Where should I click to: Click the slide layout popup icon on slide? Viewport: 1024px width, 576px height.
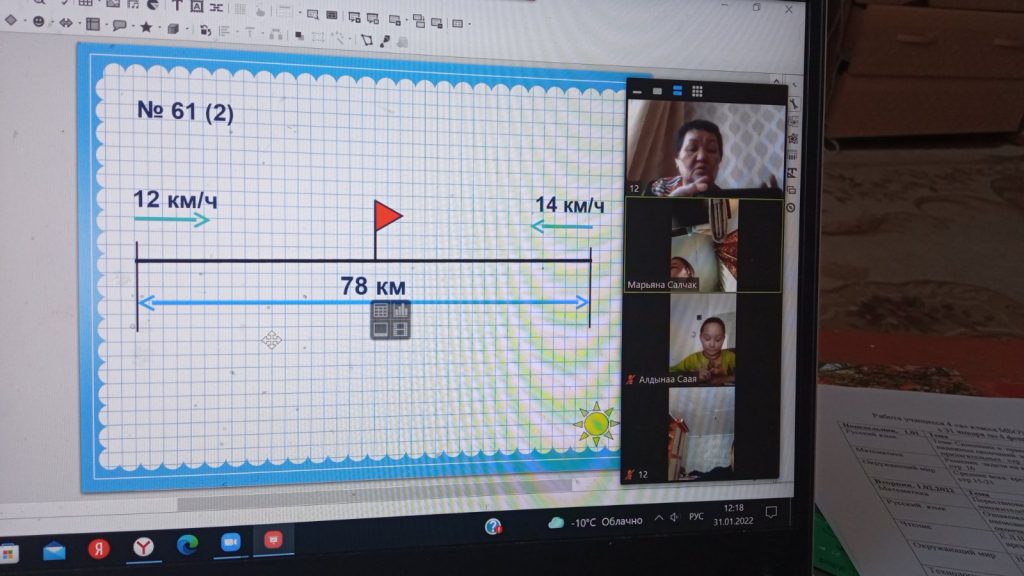click(390, 318)
